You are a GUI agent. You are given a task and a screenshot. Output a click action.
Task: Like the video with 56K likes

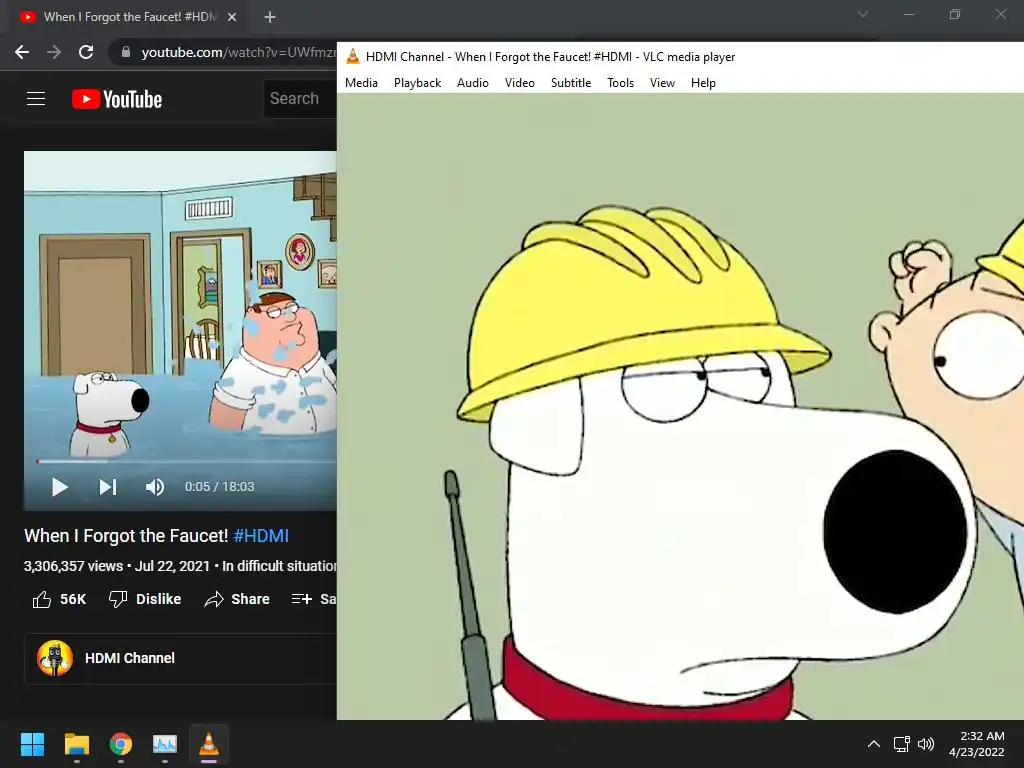pos(59,599)
